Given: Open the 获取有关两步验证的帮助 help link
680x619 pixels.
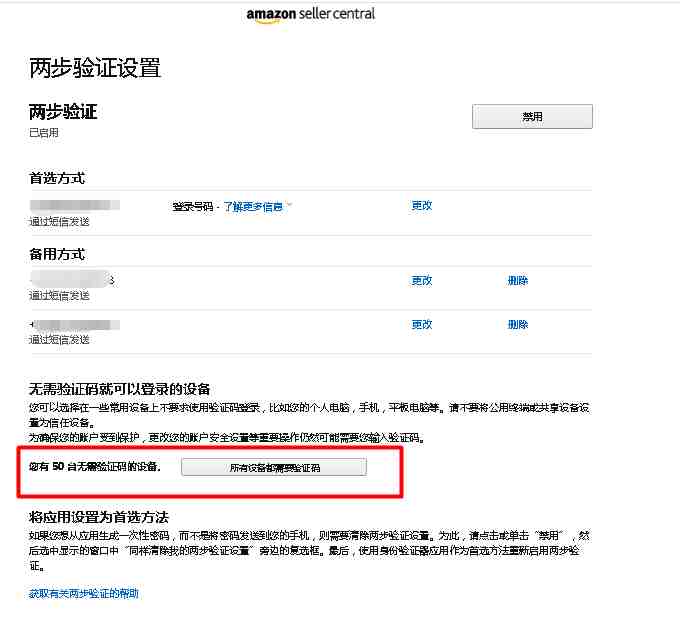Looking at the screenshot, I should (x=84, y=593).
